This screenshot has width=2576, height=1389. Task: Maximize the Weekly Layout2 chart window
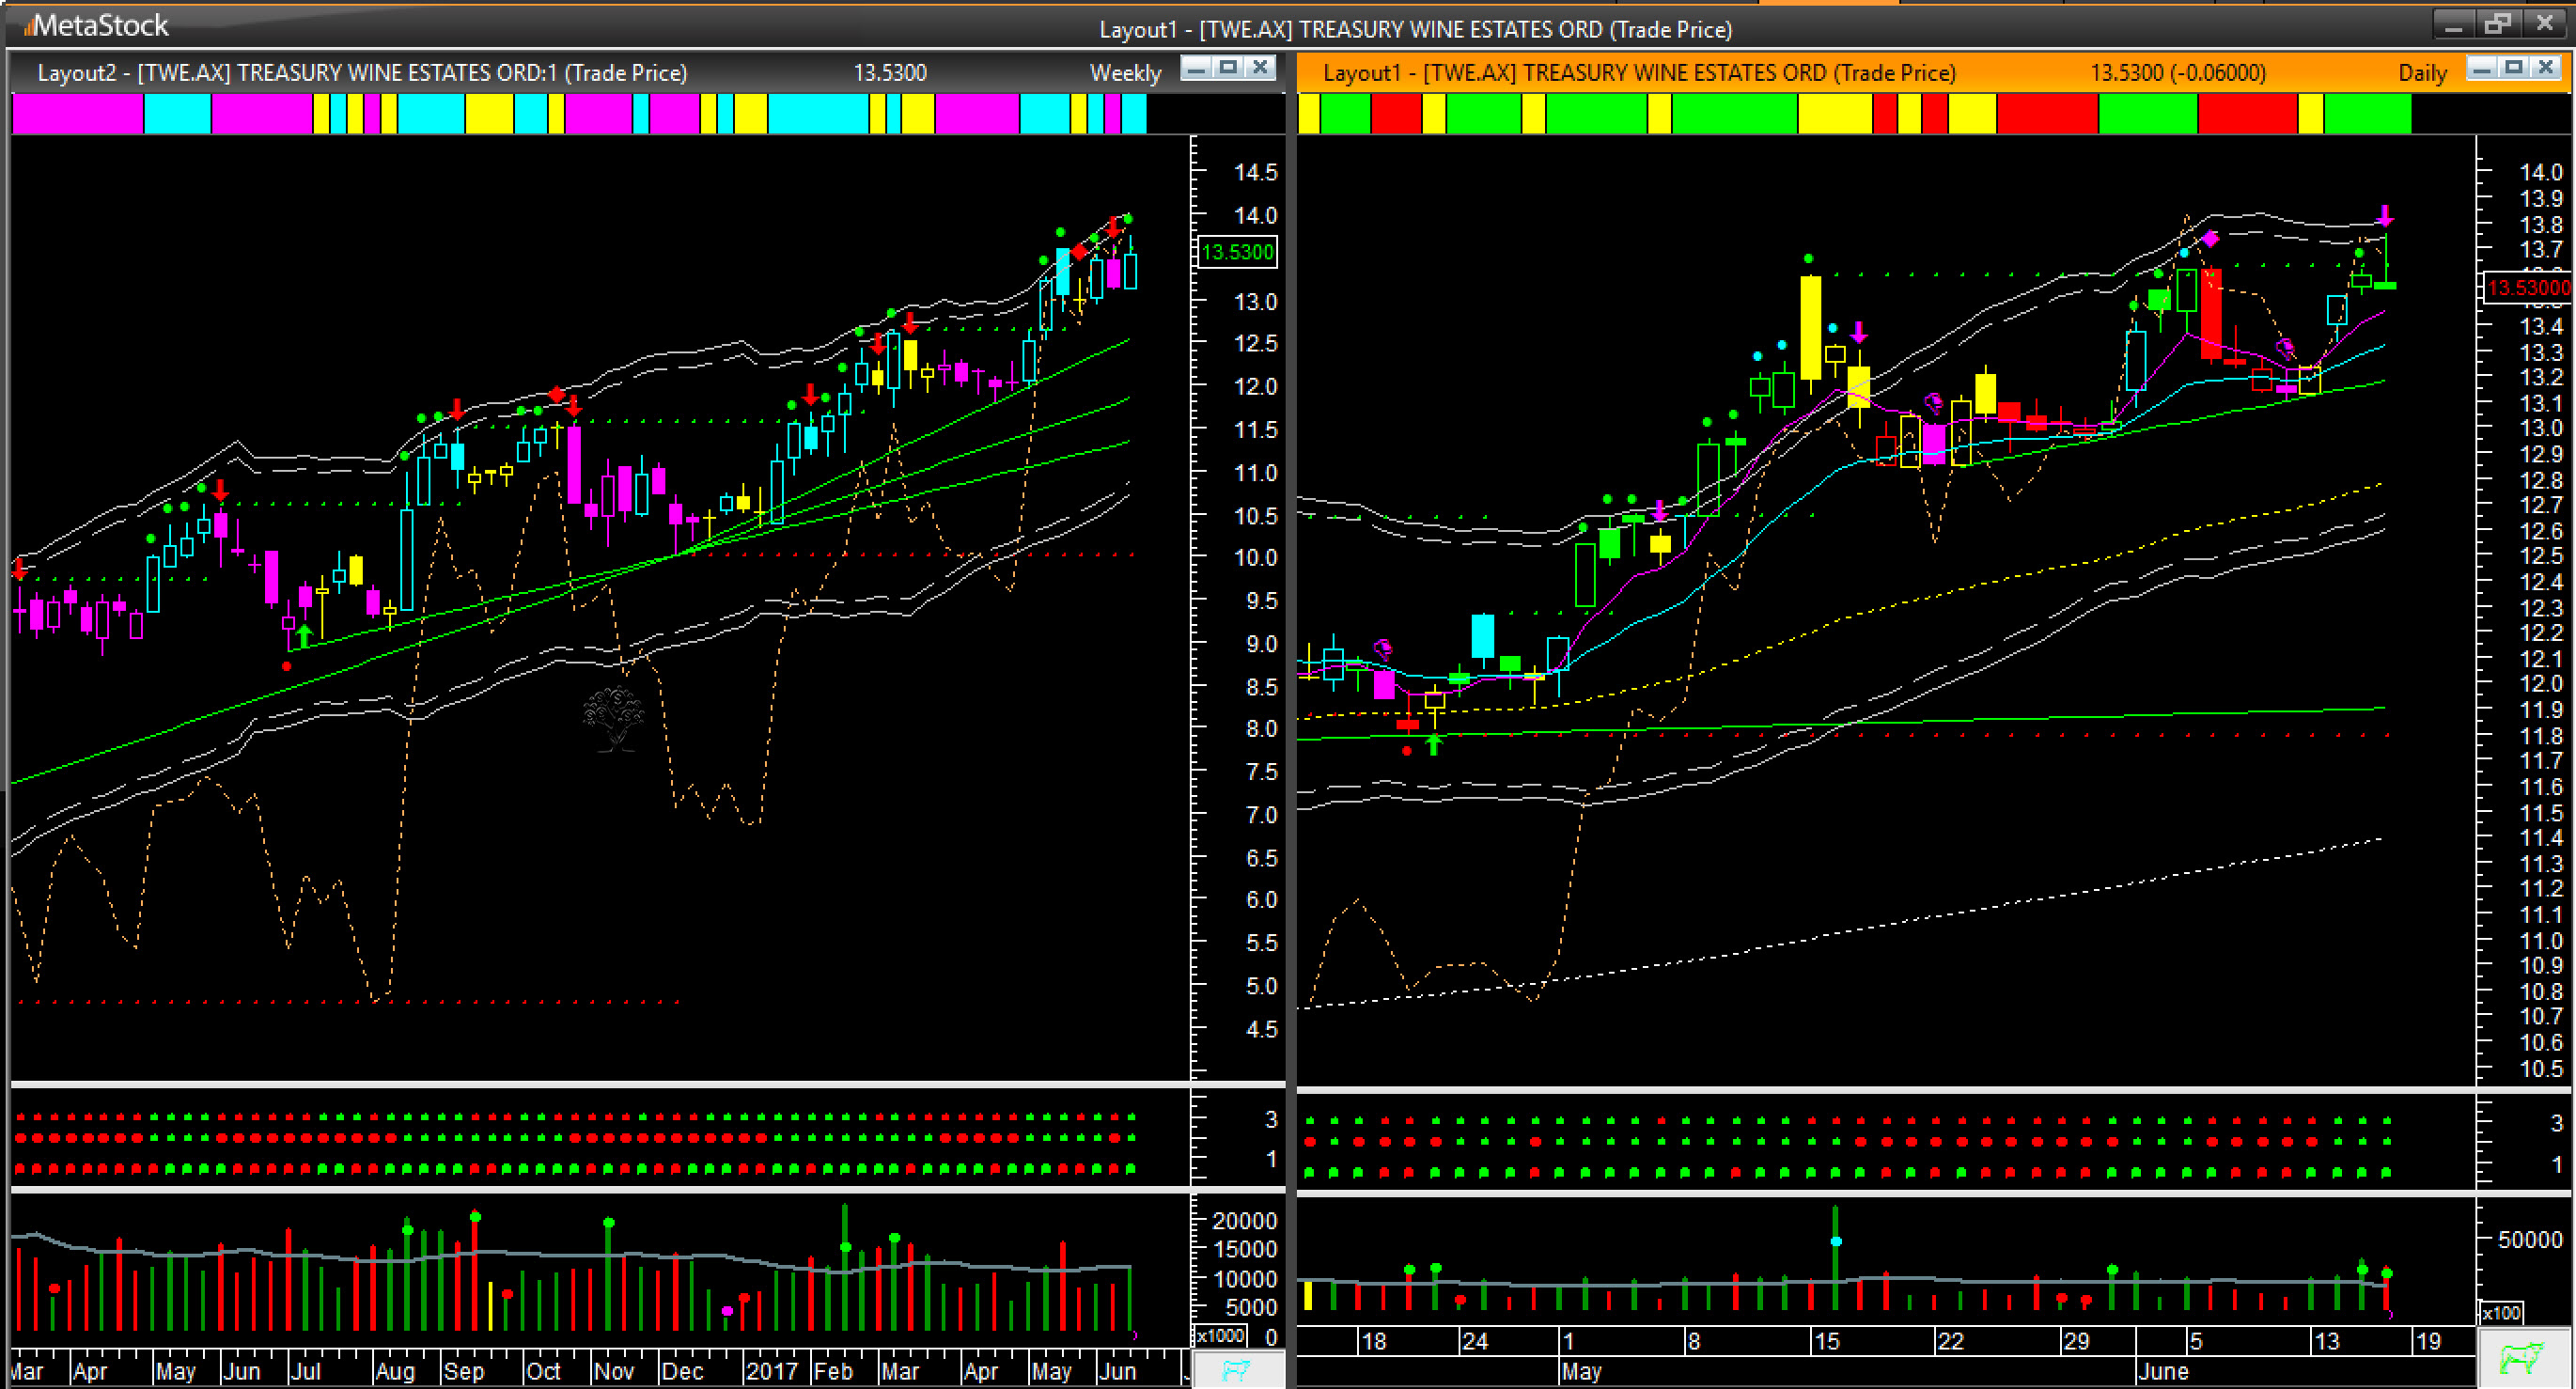pyautogui.click(x=1229, y=67)
